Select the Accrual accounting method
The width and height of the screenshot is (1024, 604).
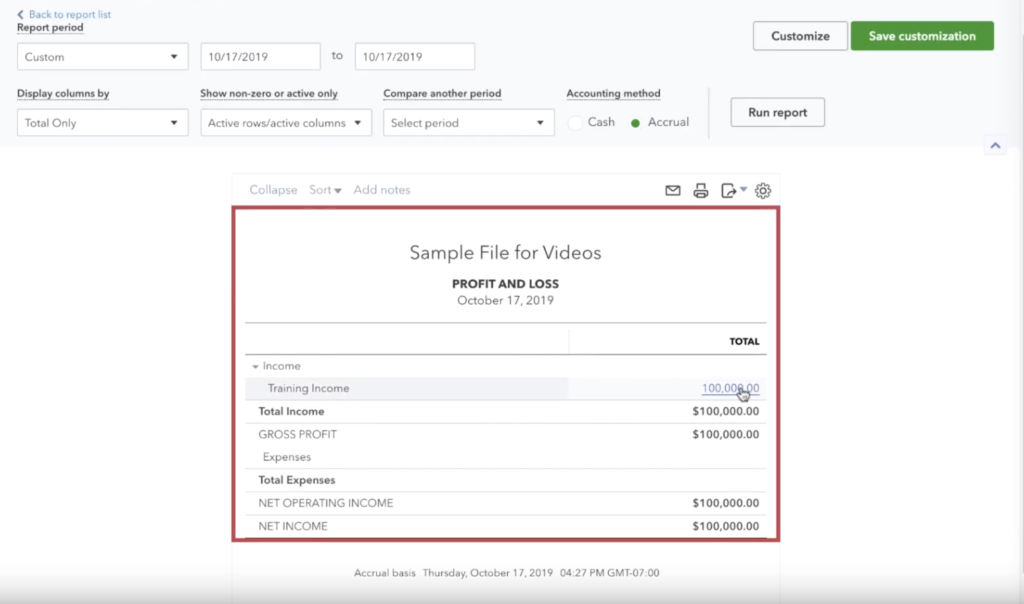point(636,123)
